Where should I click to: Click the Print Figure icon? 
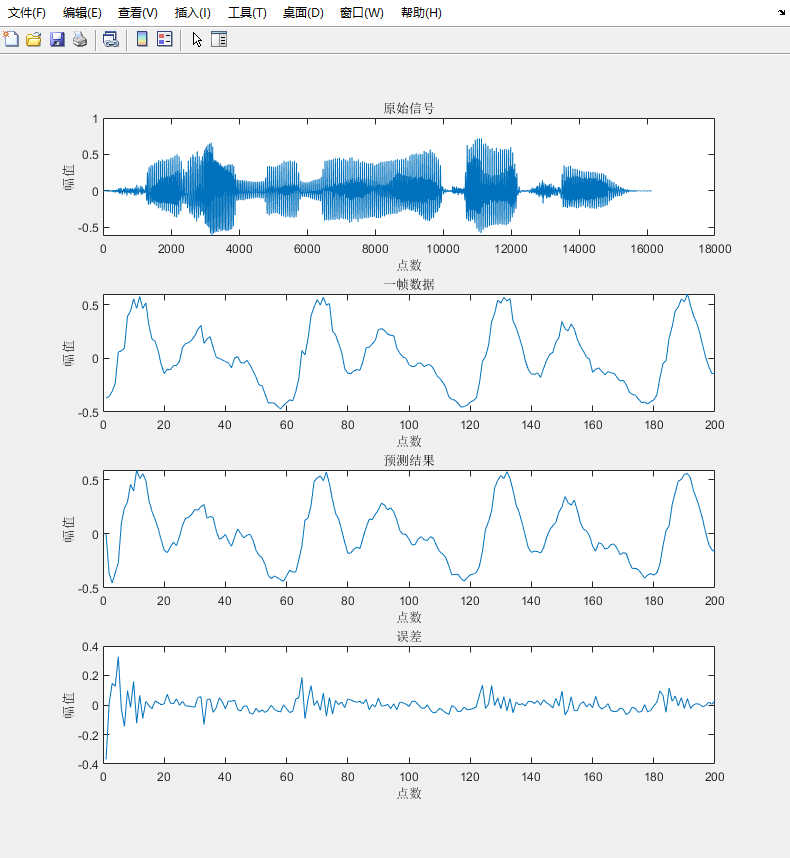pos(80,39)
